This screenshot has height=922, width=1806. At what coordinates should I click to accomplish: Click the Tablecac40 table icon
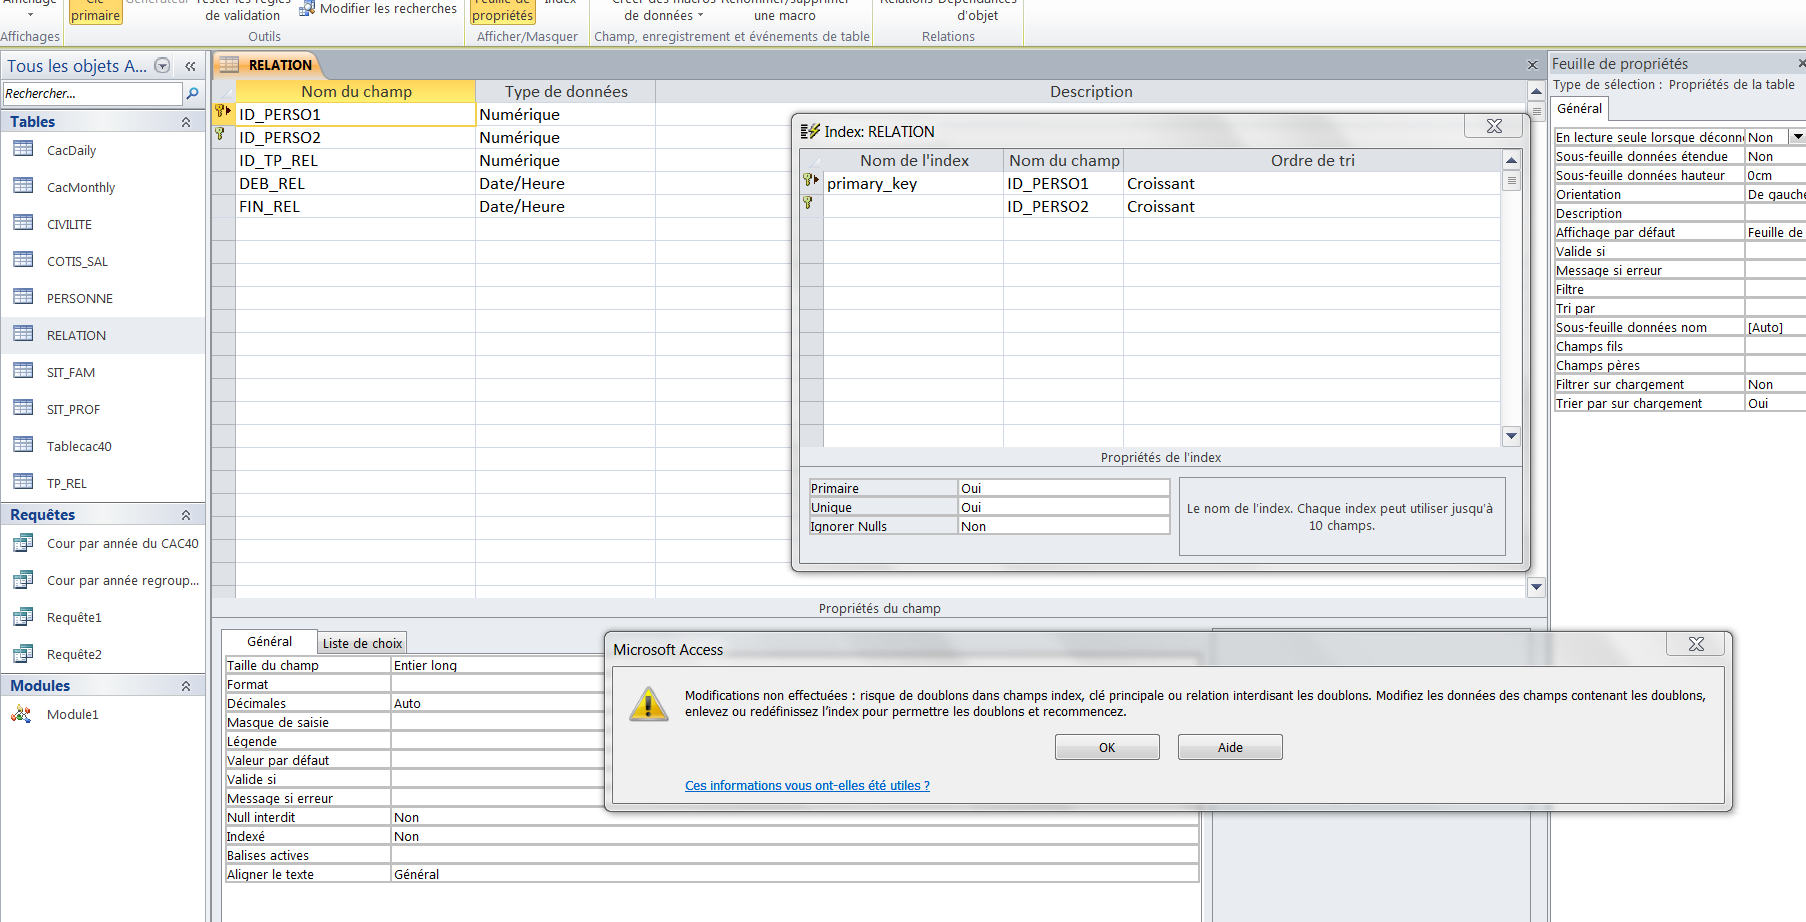(x=24, y=445)
